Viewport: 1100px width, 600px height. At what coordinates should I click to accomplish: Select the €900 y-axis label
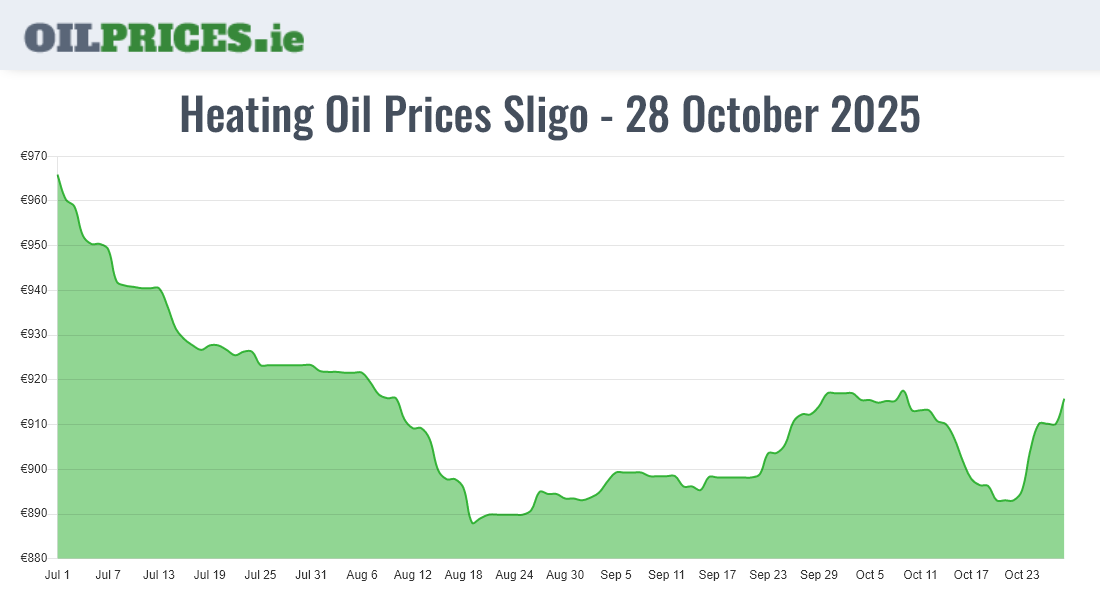pyautogui.click(x=34, y=469)
